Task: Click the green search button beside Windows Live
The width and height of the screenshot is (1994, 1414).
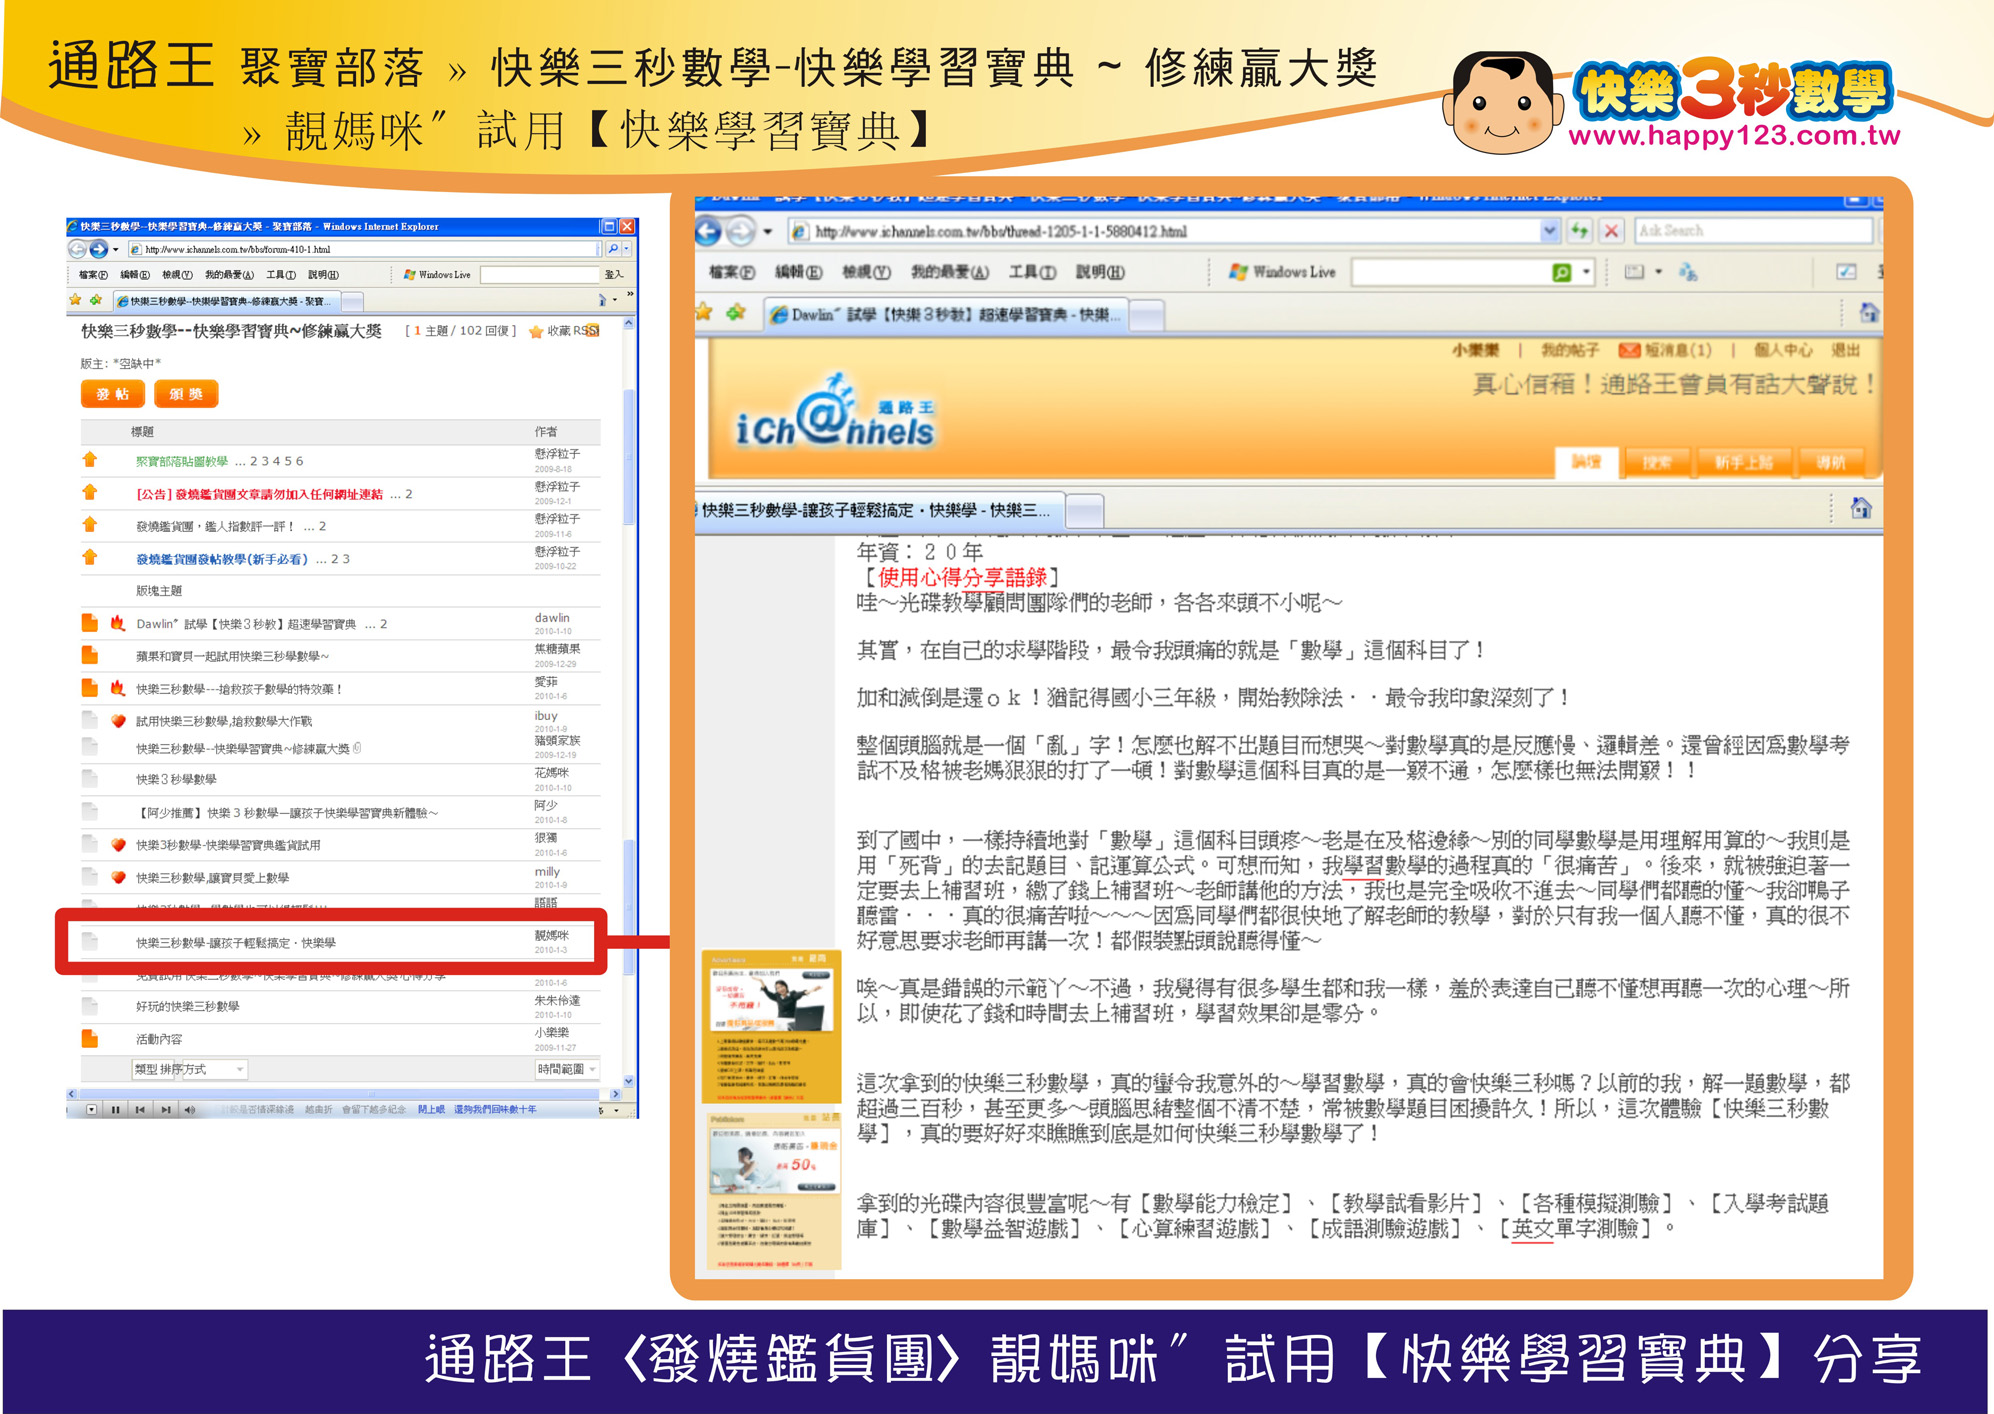Action: [x=1561, y=272]
